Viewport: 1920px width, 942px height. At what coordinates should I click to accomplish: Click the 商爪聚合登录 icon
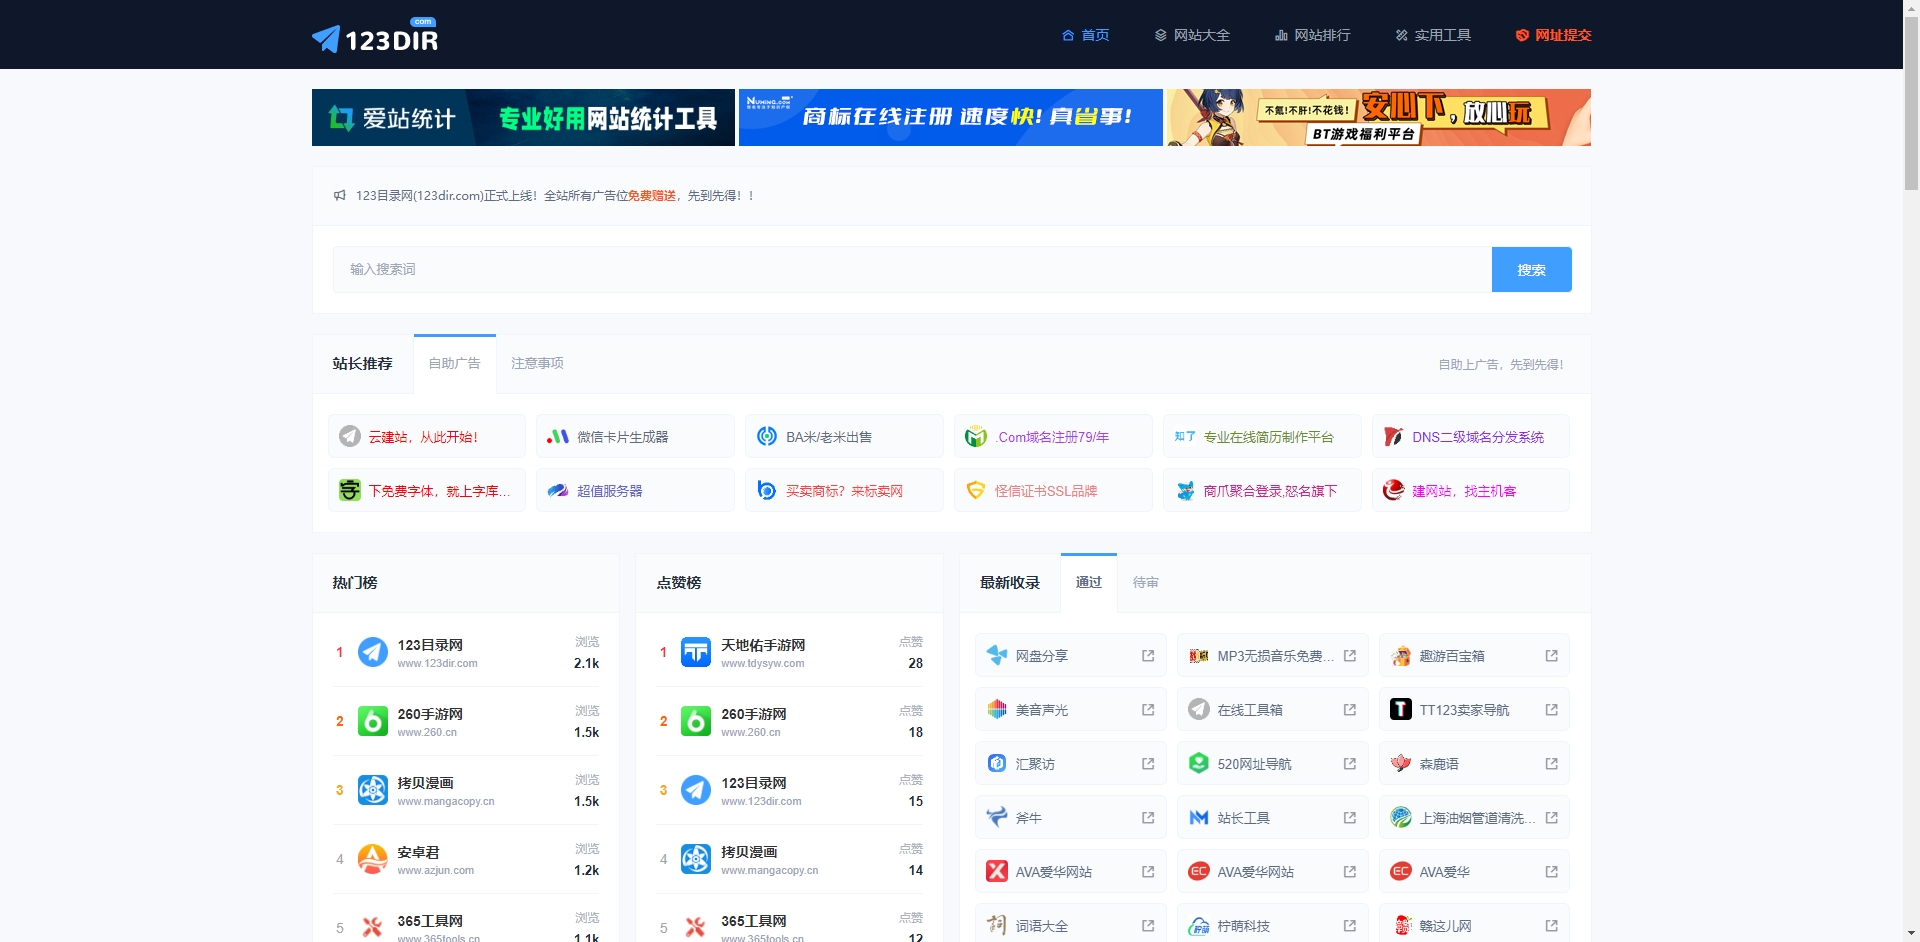click(x=1185, y=490)
